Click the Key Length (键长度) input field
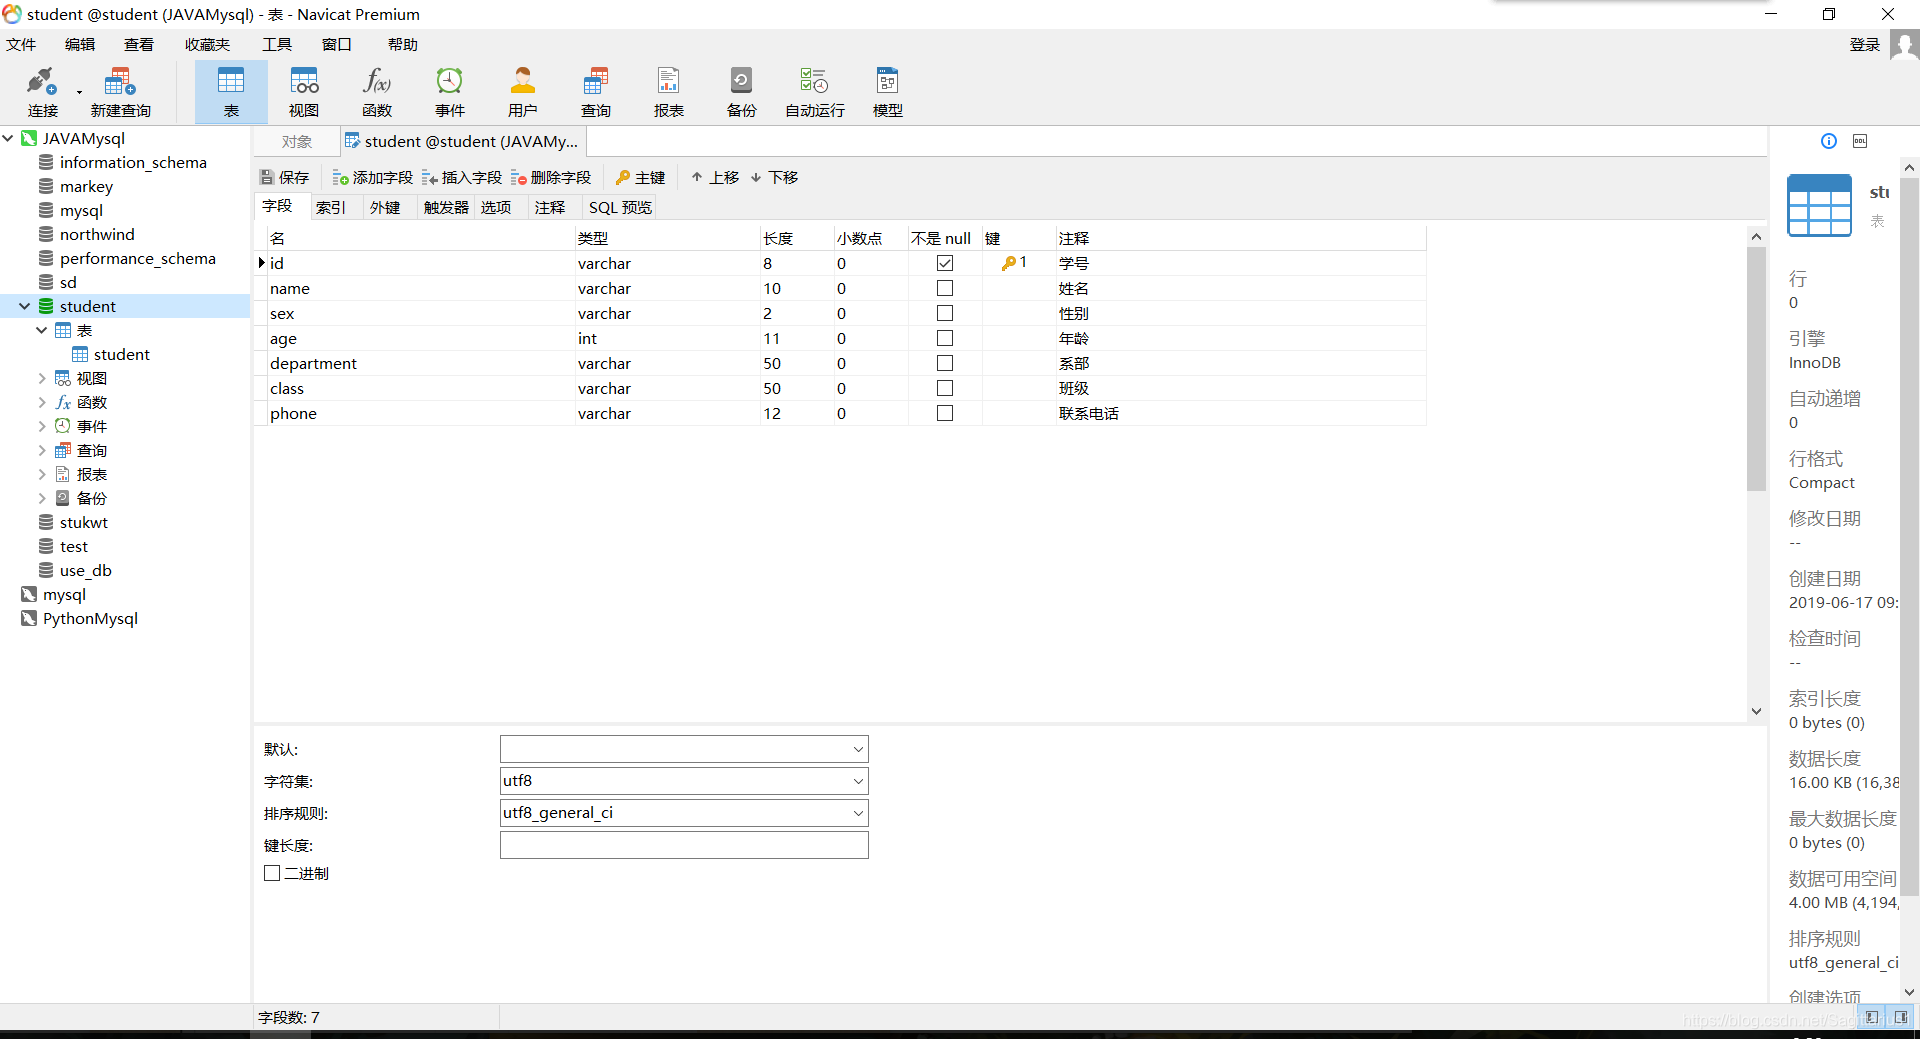The width and height of the screenshot is (1920, 1039). (x=684, y=845)
